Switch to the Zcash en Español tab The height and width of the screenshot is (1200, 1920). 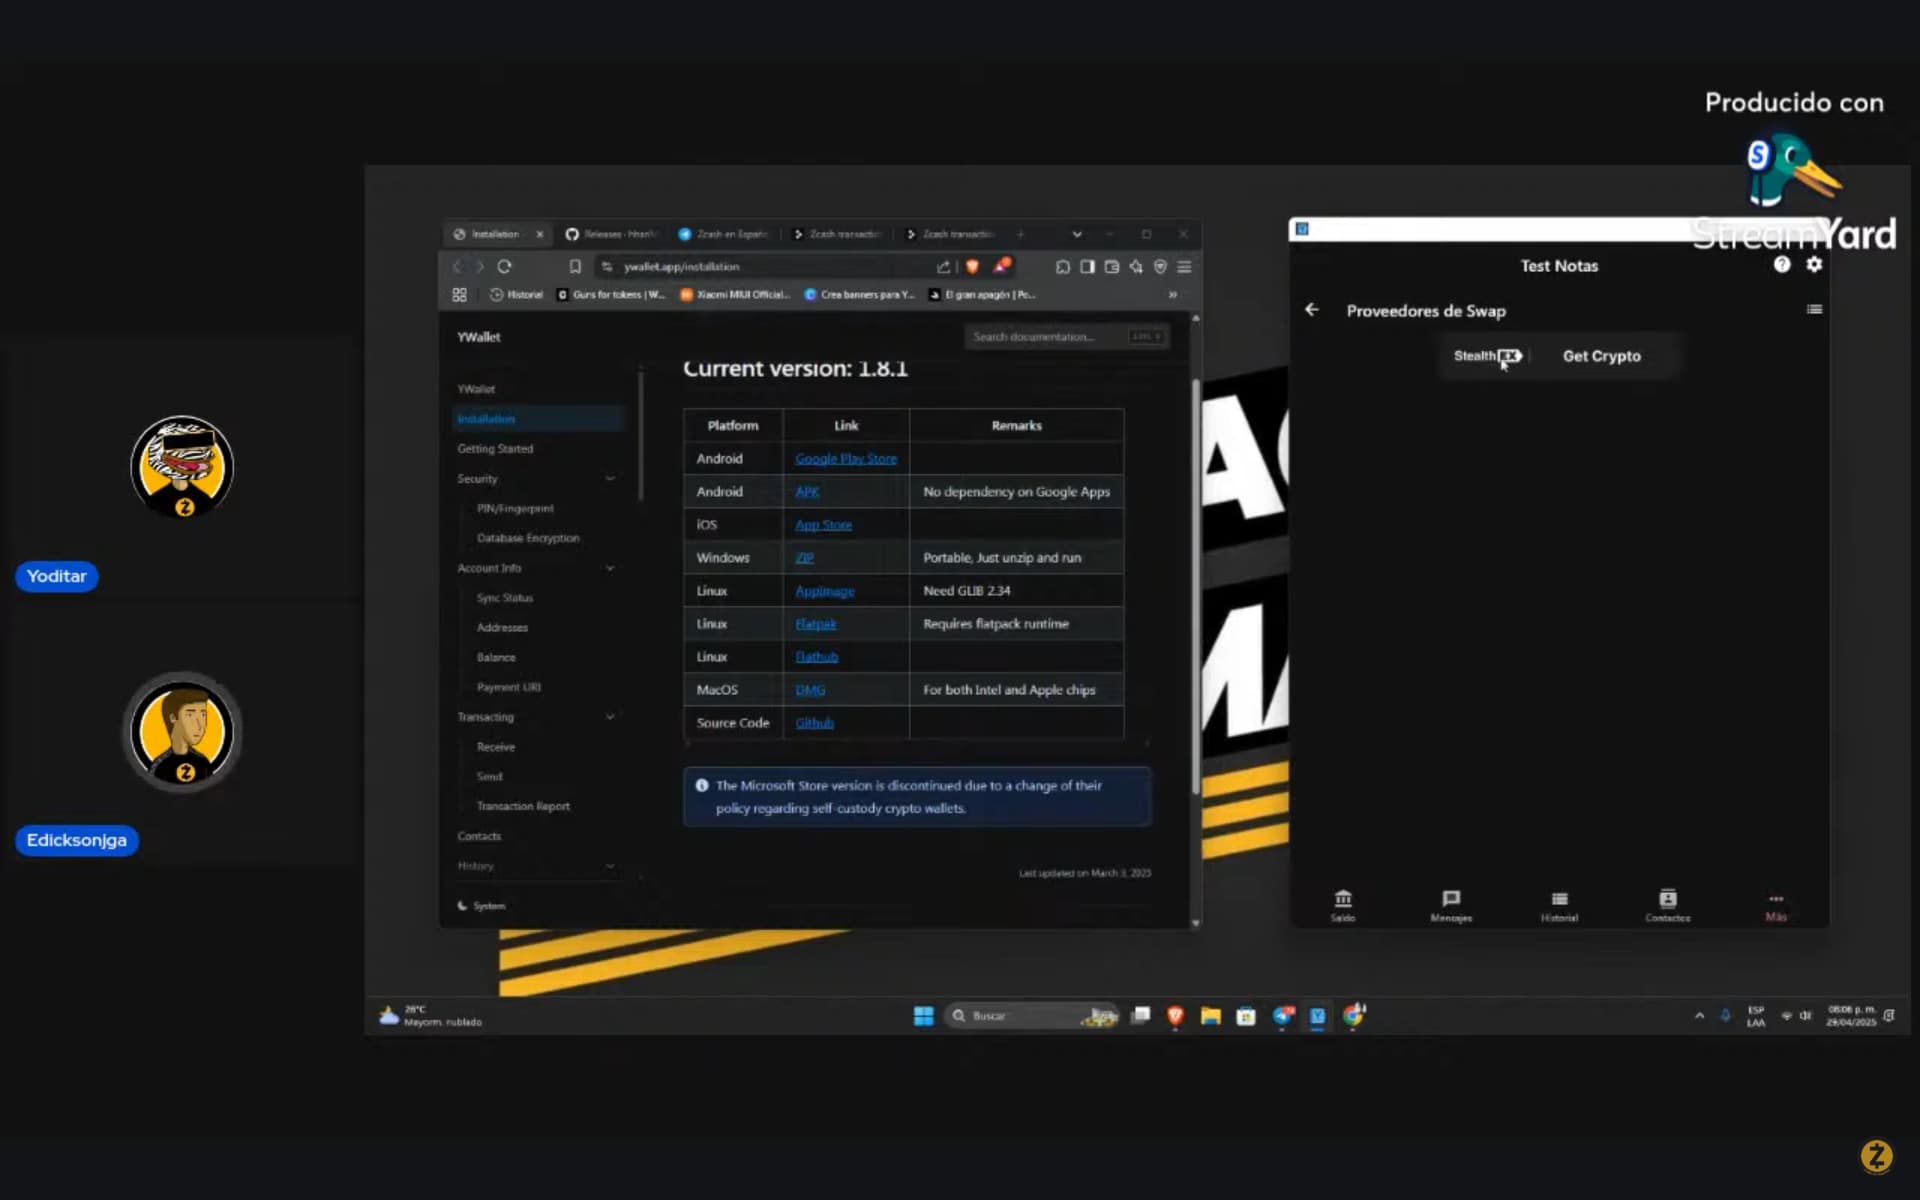click(724, 234)
